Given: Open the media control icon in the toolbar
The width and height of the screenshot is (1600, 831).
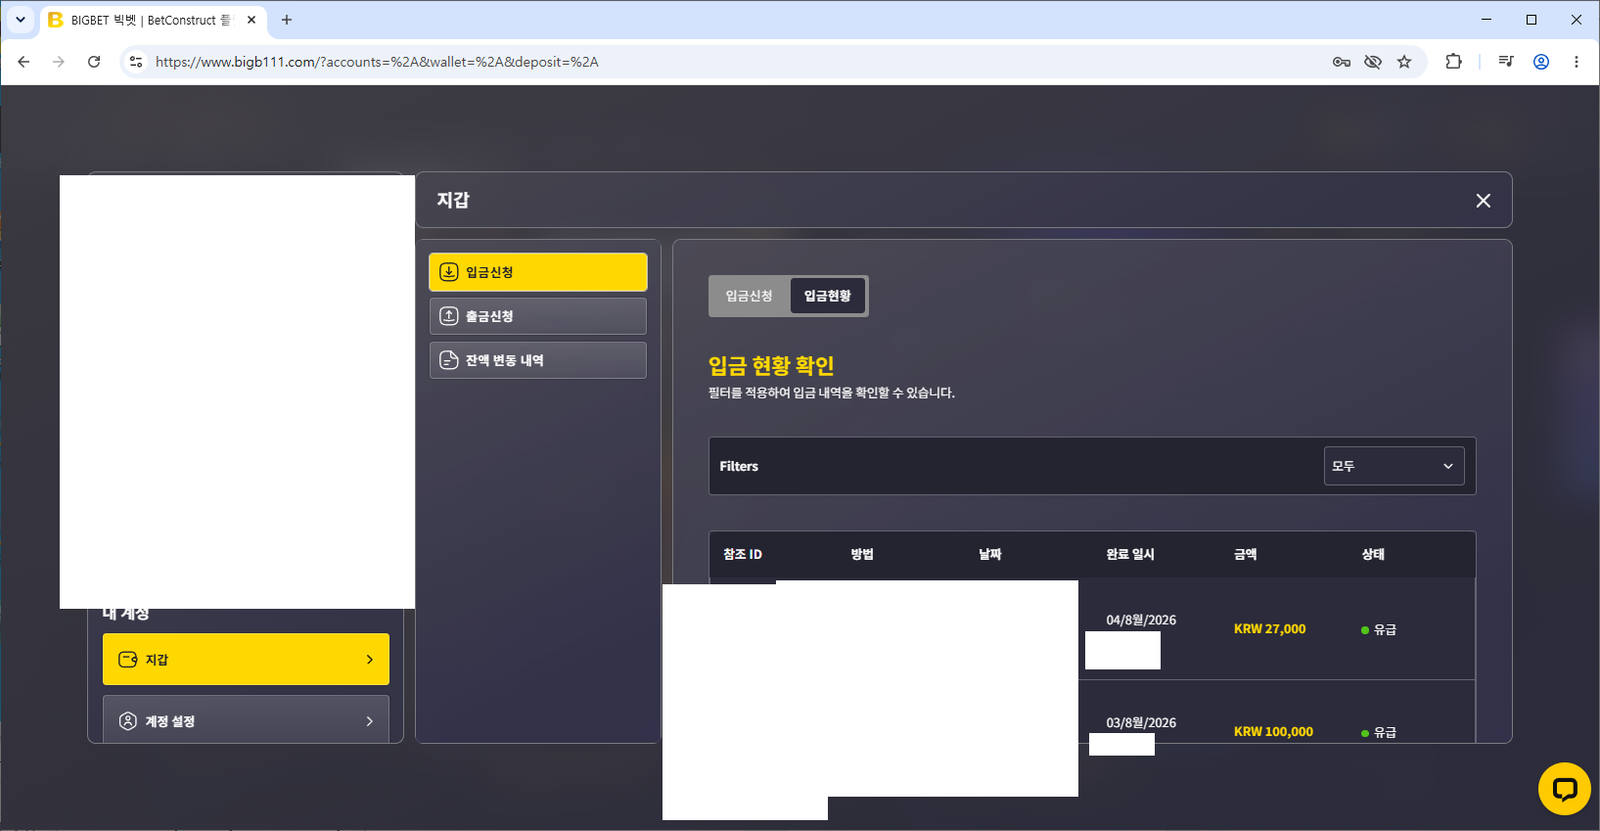Looking at the screenshot, I should (1506, 62).
